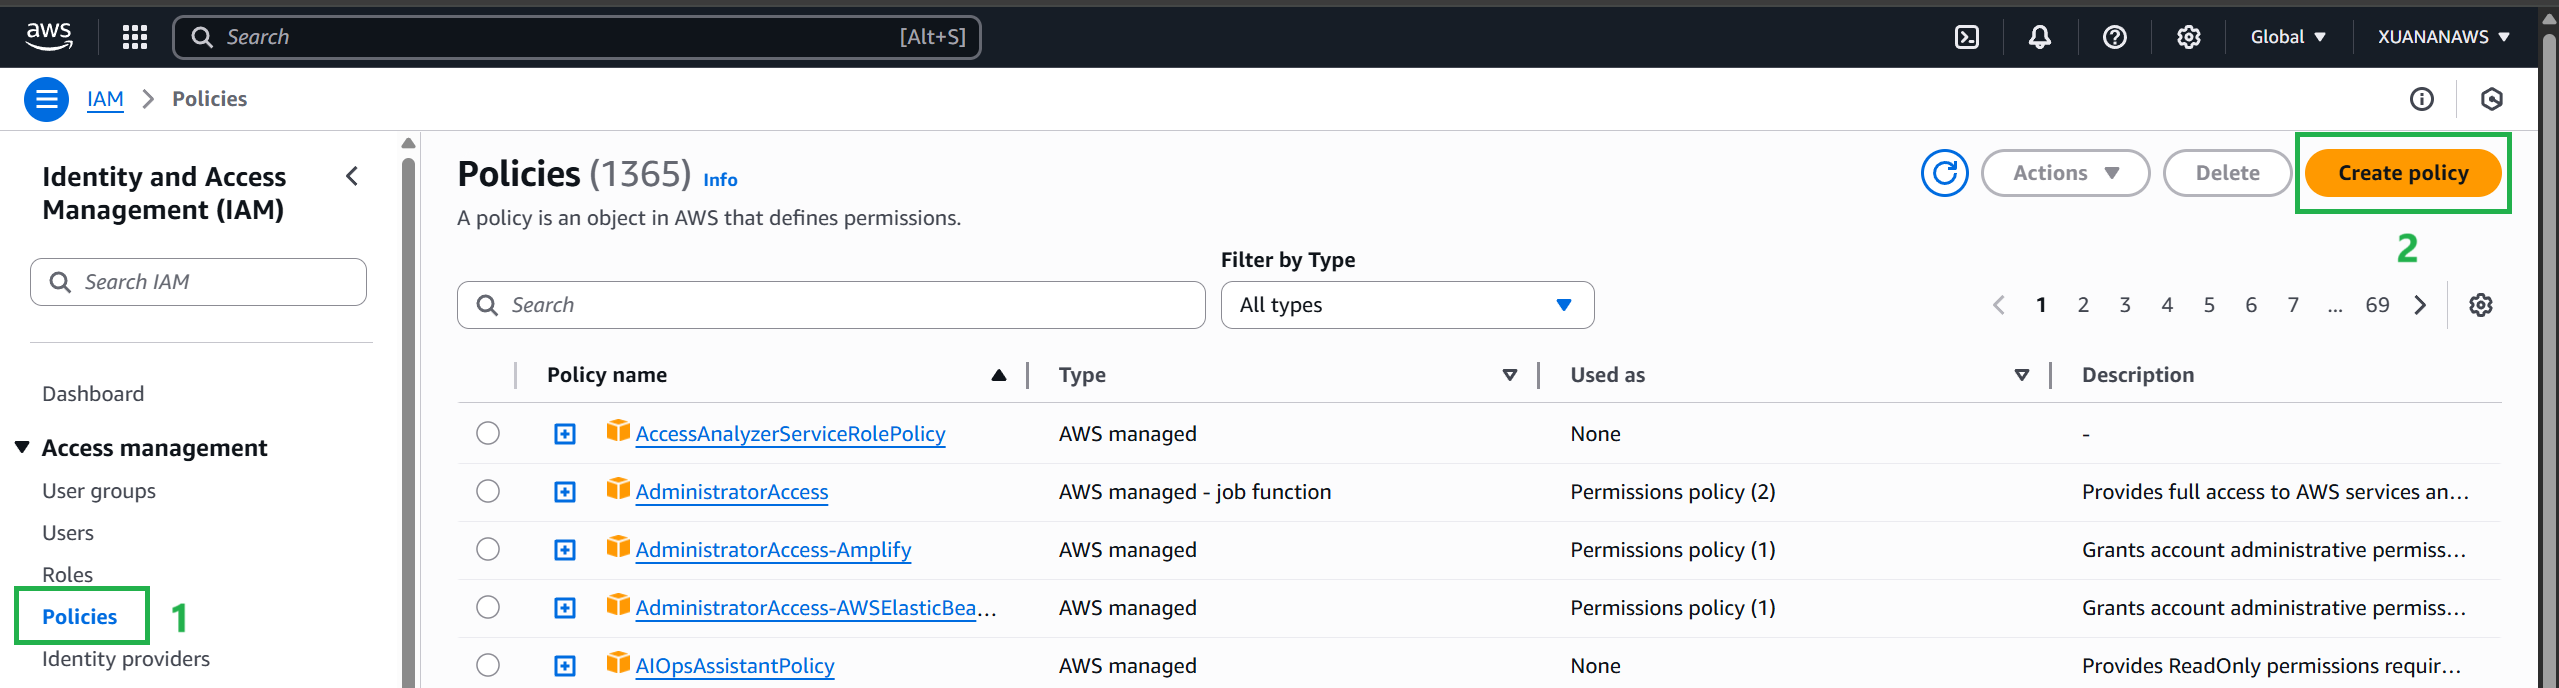Collapse the IAM navigation panel
2559x688 pixels.
pyautogui.click(x=352, y=177)
